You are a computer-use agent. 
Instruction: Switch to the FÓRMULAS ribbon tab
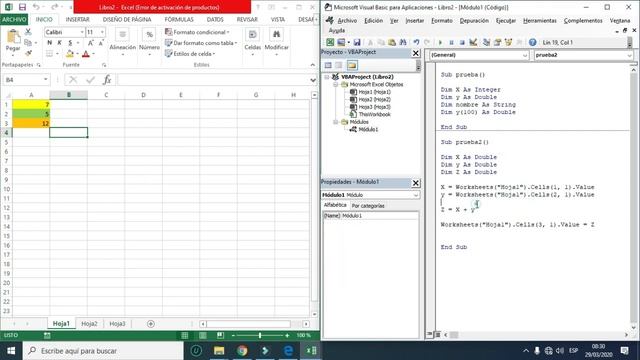coord(179,19)
